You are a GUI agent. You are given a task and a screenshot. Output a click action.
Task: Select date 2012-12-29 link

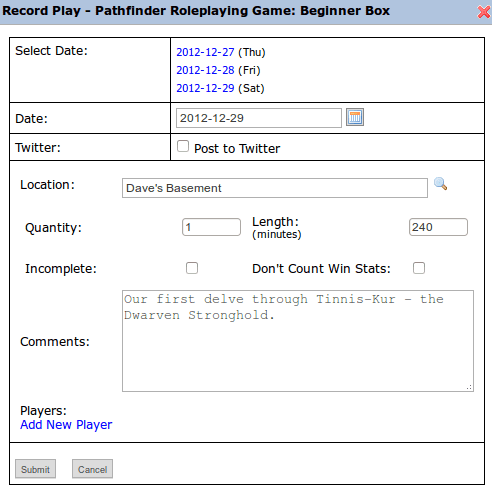click(205, 88)
